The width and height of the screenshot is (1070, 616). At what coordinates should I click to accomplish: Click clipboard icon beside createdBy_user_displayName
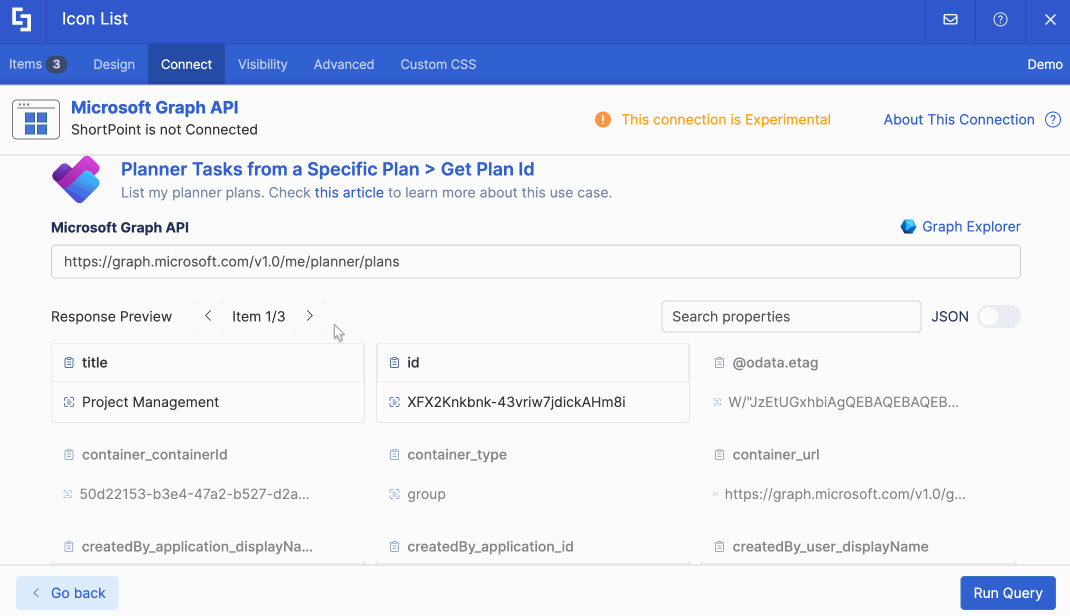(719, 546)
